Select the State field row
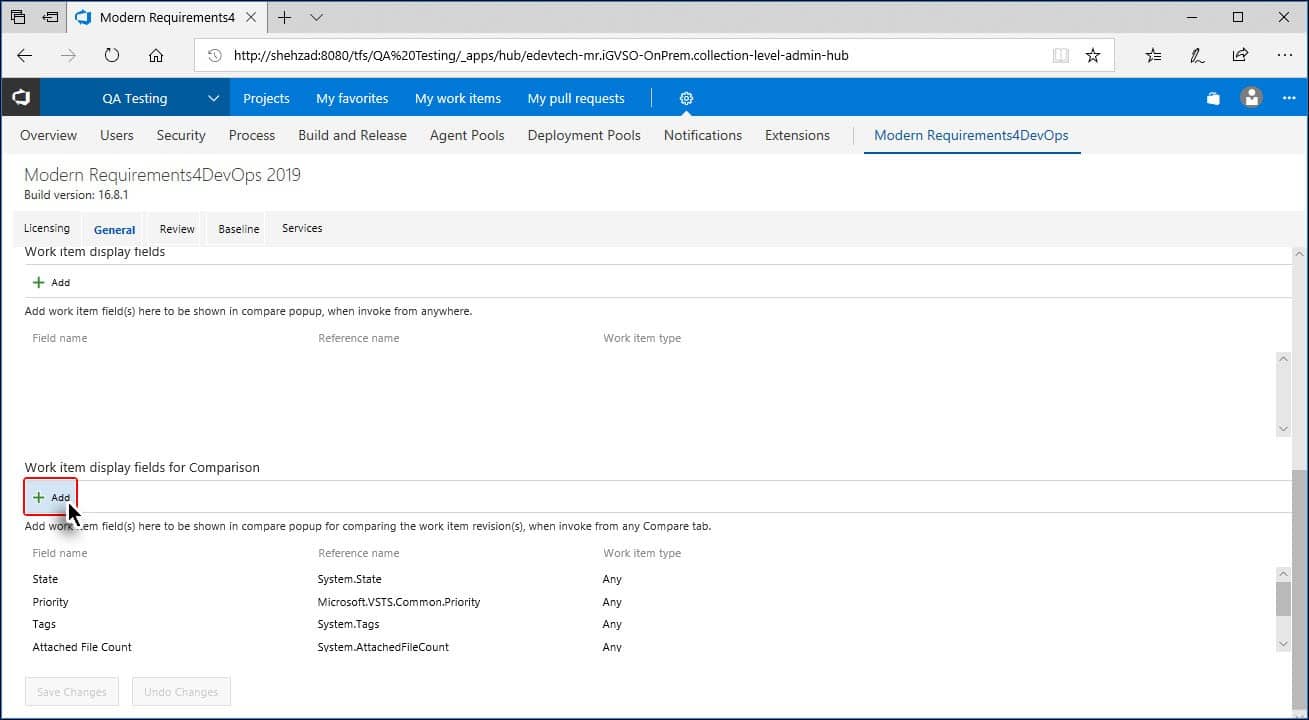 coord(649,579)
